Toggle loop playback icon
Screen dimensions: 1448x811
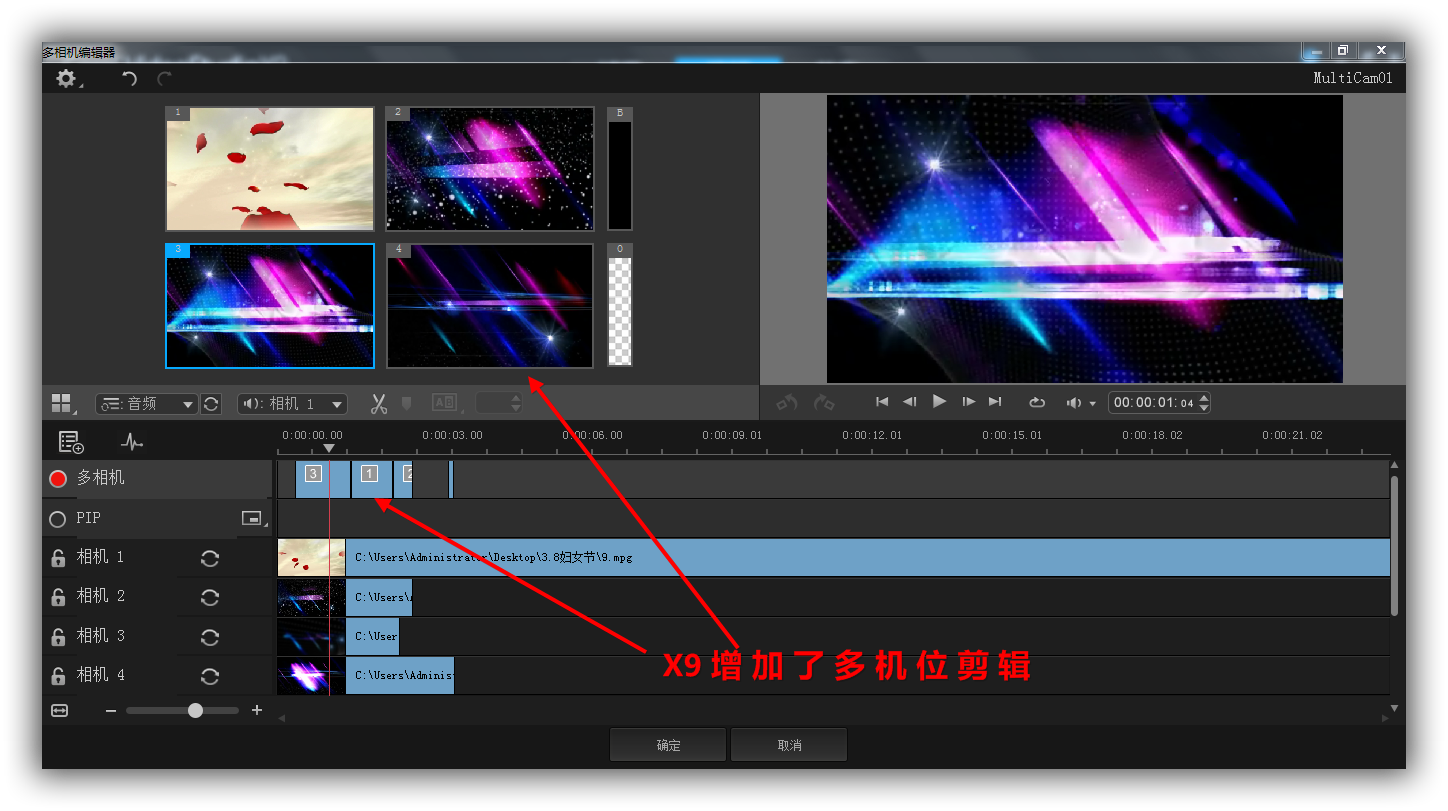(1037, 402)
